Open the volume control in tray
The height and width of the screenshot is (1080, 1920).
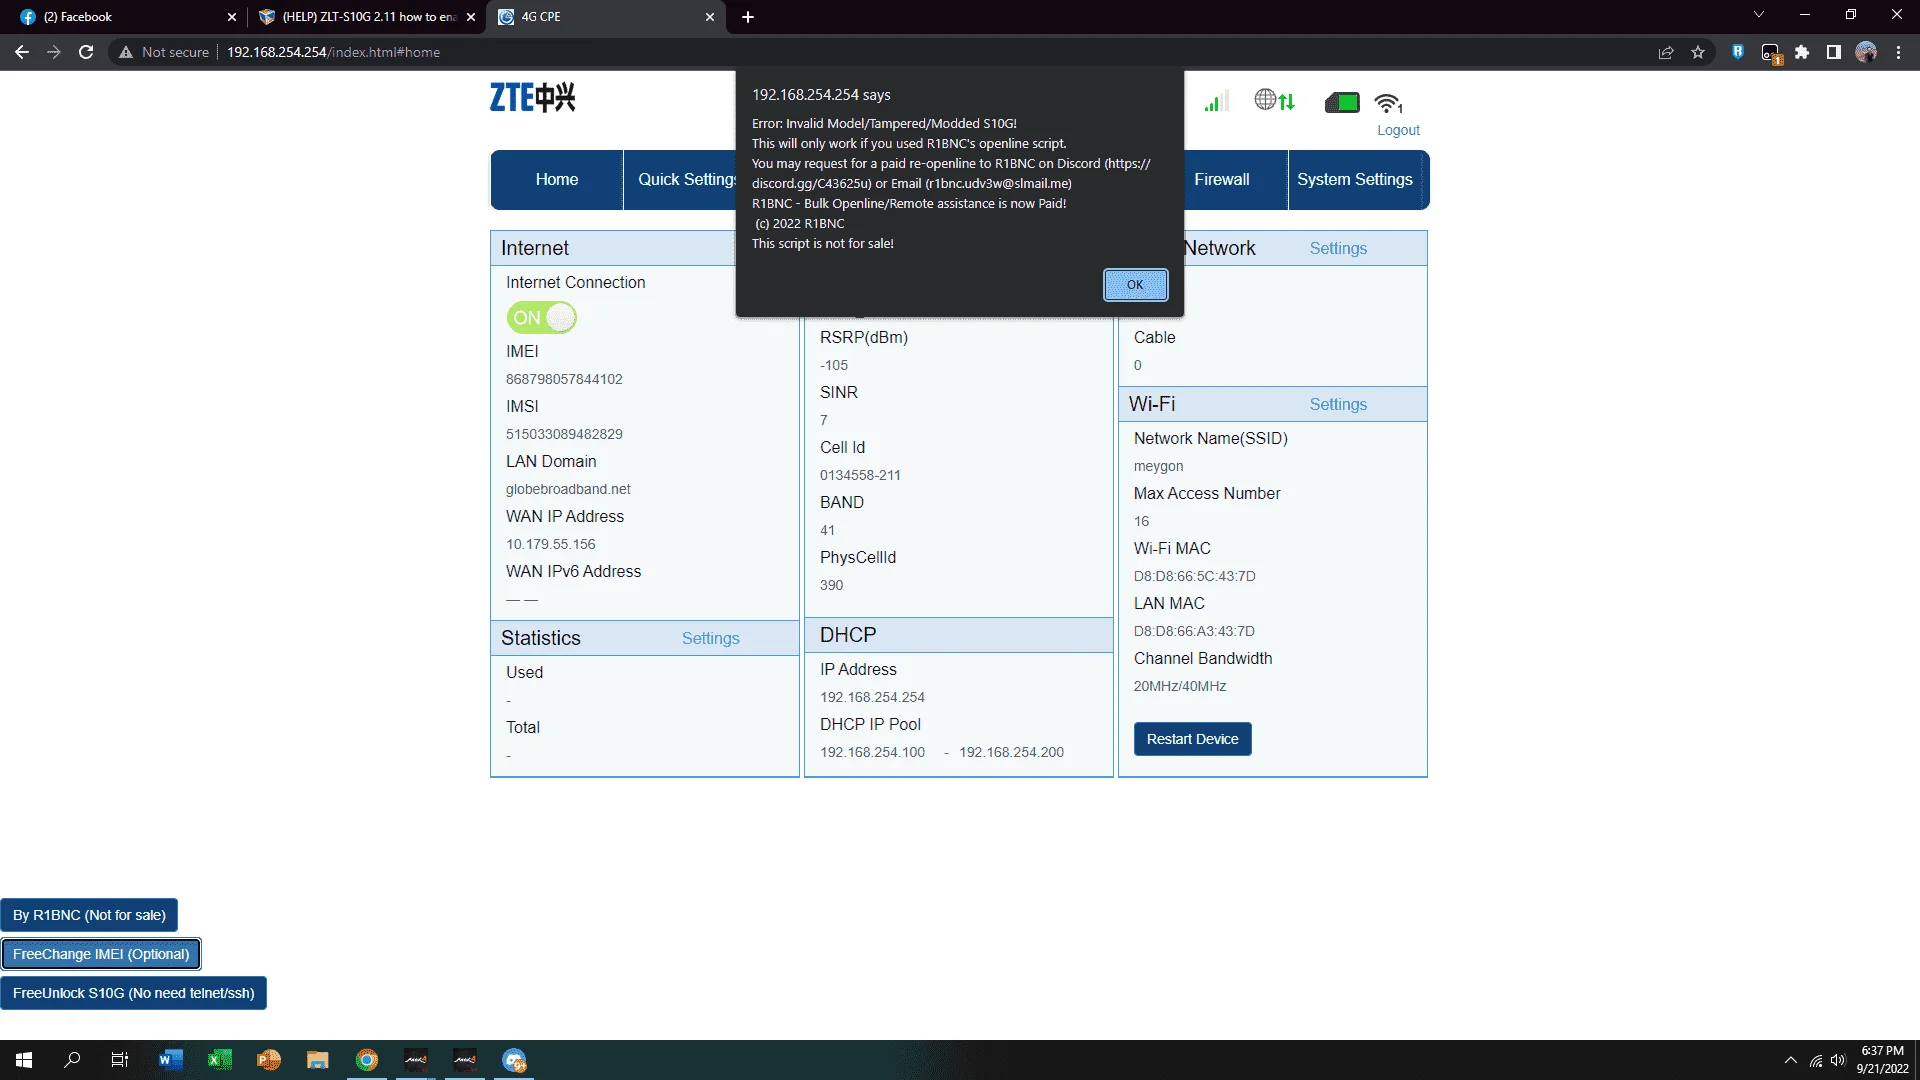click(x=1838, y=1060)
